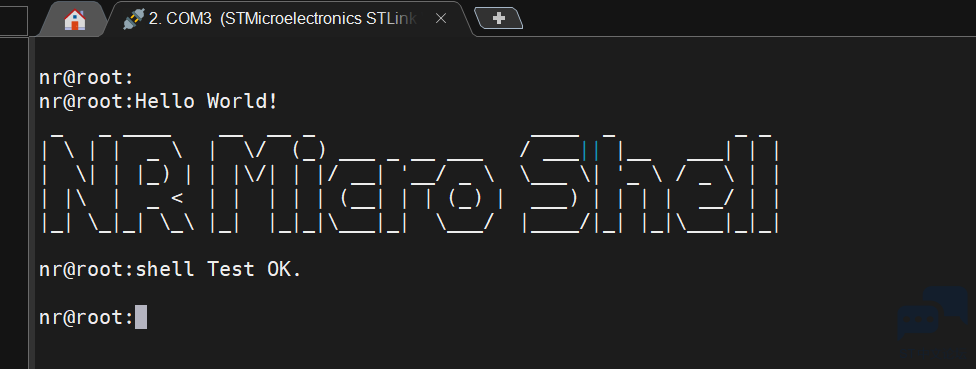Image resolution: width=976 pixels, height=369 pixels.
Task: Close the COM3 session tab
Action: click(x=441, y=19)
